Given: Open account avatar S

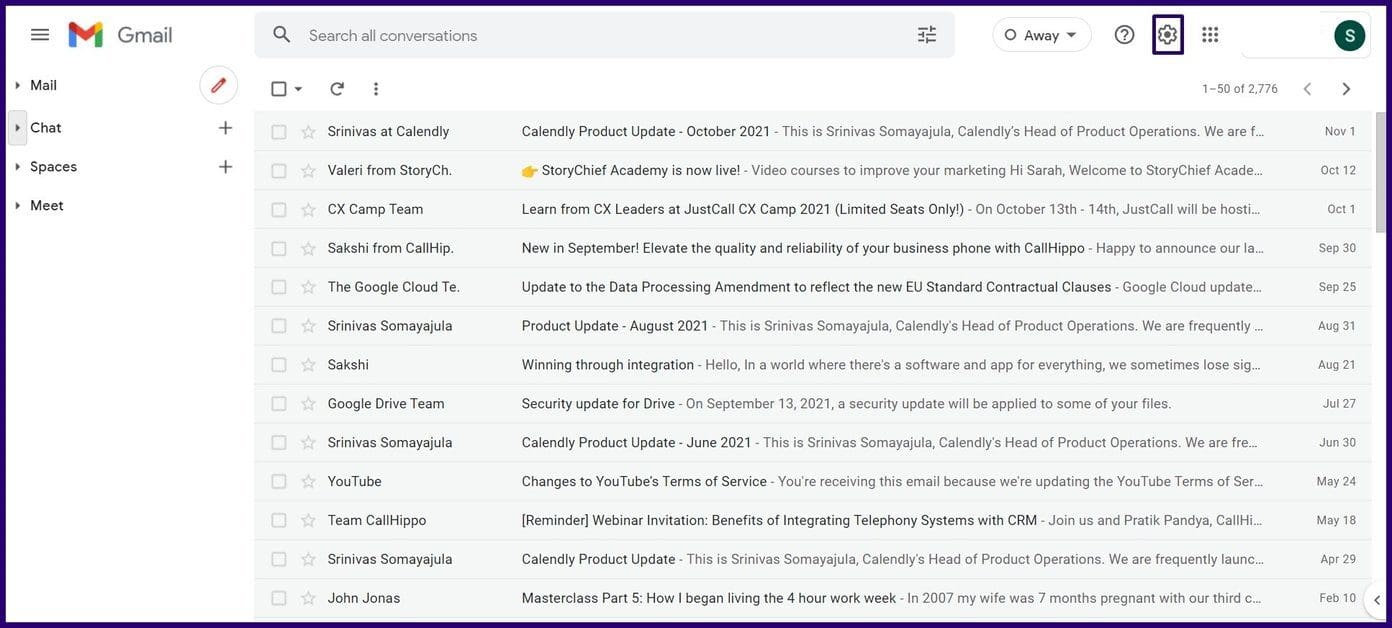Looking at the screenshot, I should [x=1350, y=36].
